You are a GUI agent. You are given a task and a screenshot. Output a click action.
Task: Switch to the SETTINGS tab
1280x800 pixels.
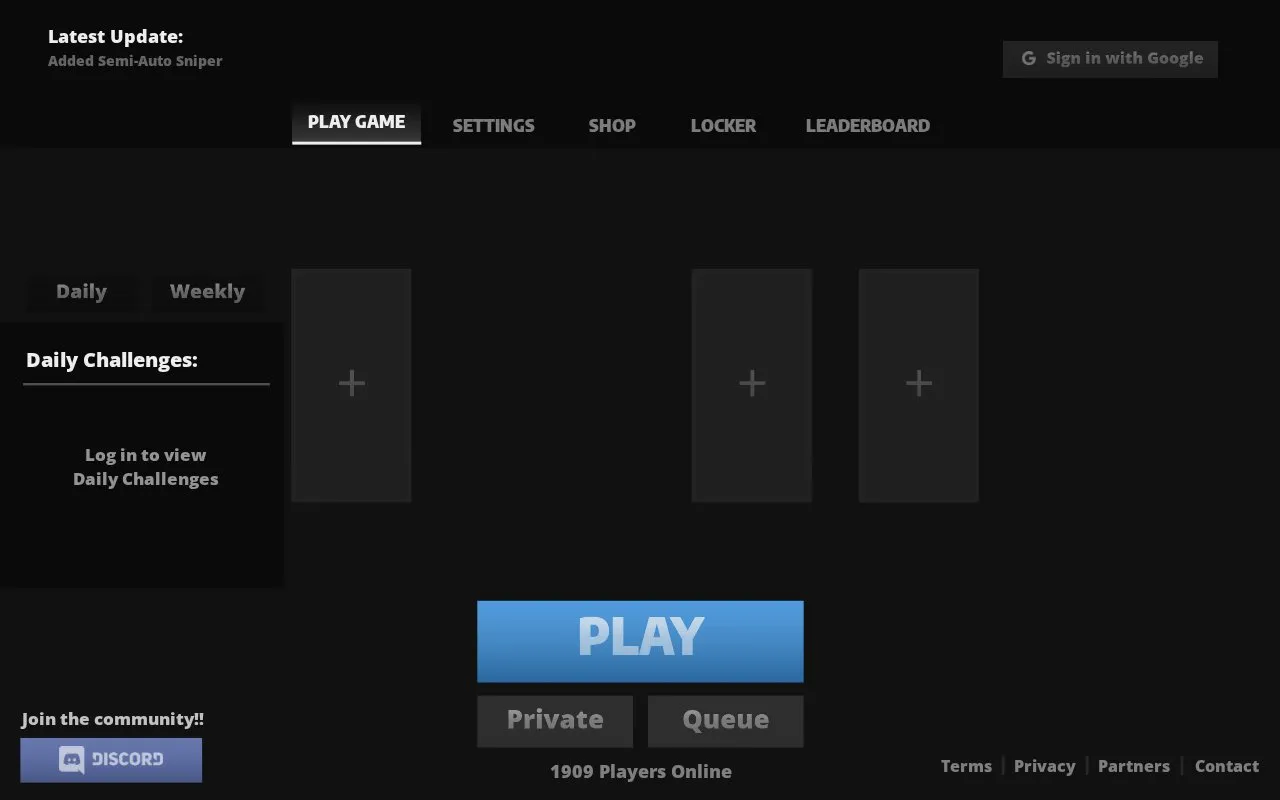493,126
